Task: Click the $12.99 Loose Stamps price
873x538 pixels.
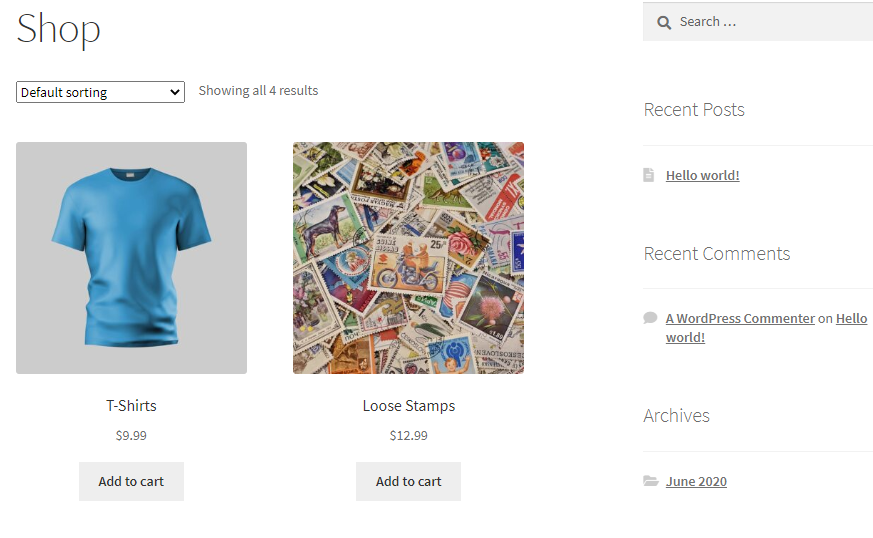Action: 408,435
